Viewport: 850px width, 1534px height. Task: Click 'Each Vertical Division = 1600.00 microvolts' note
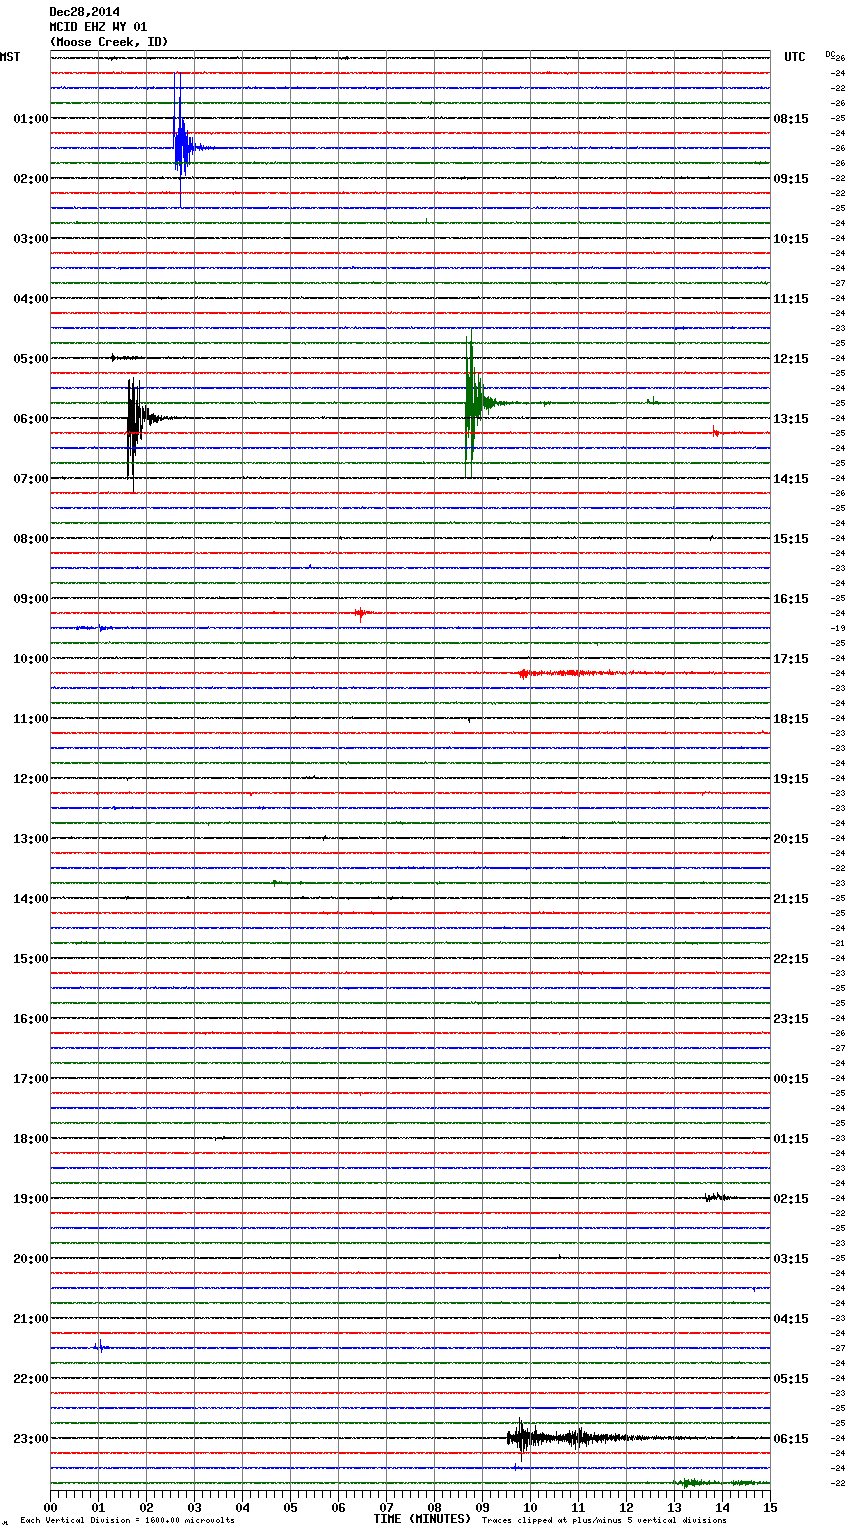128,1520
